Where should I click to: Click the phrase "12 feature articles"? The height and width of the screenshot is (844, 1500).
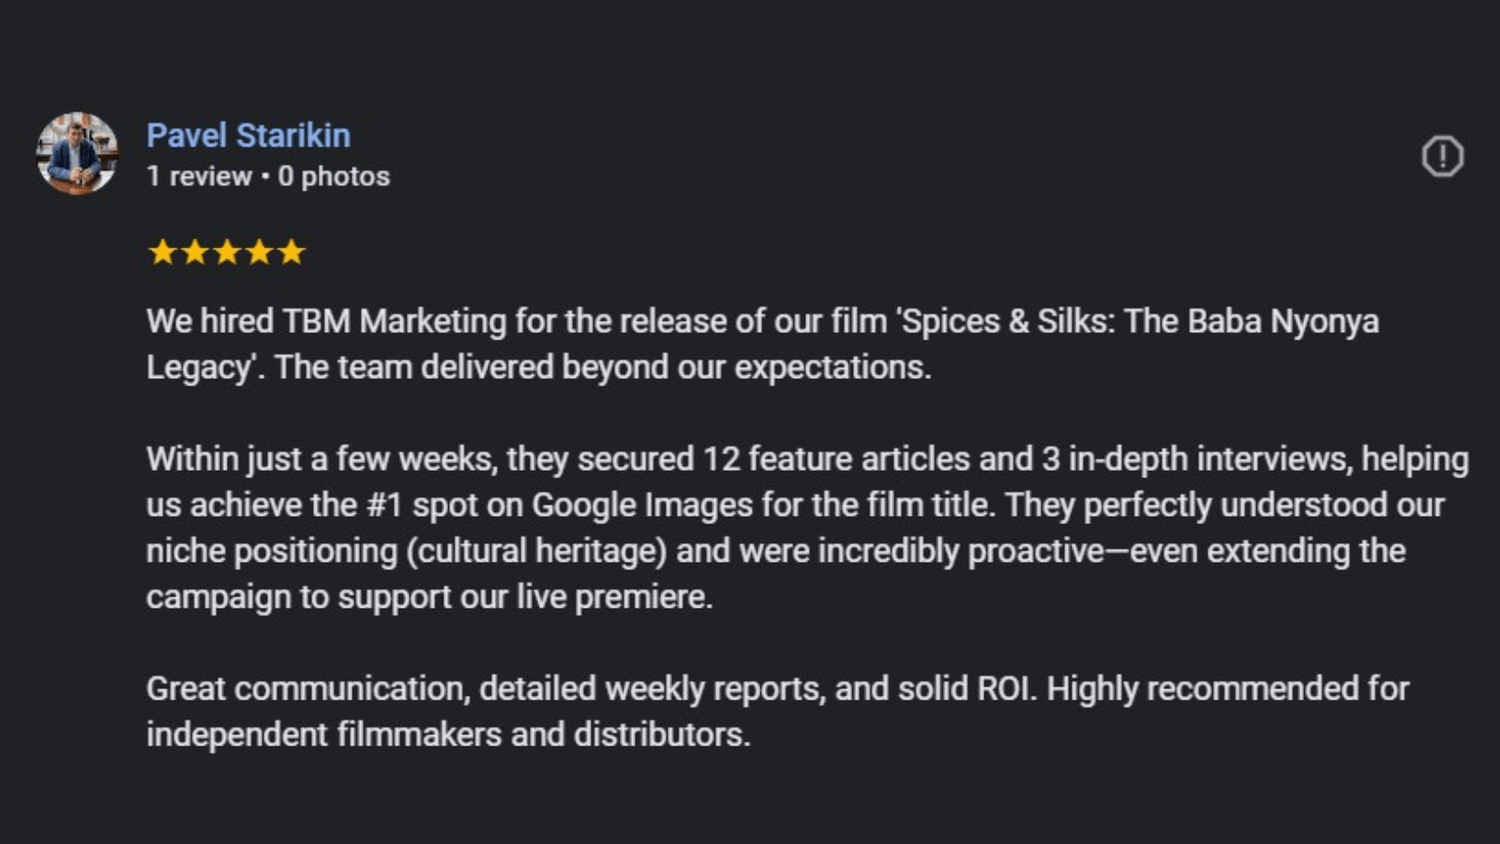click(836, 460)
